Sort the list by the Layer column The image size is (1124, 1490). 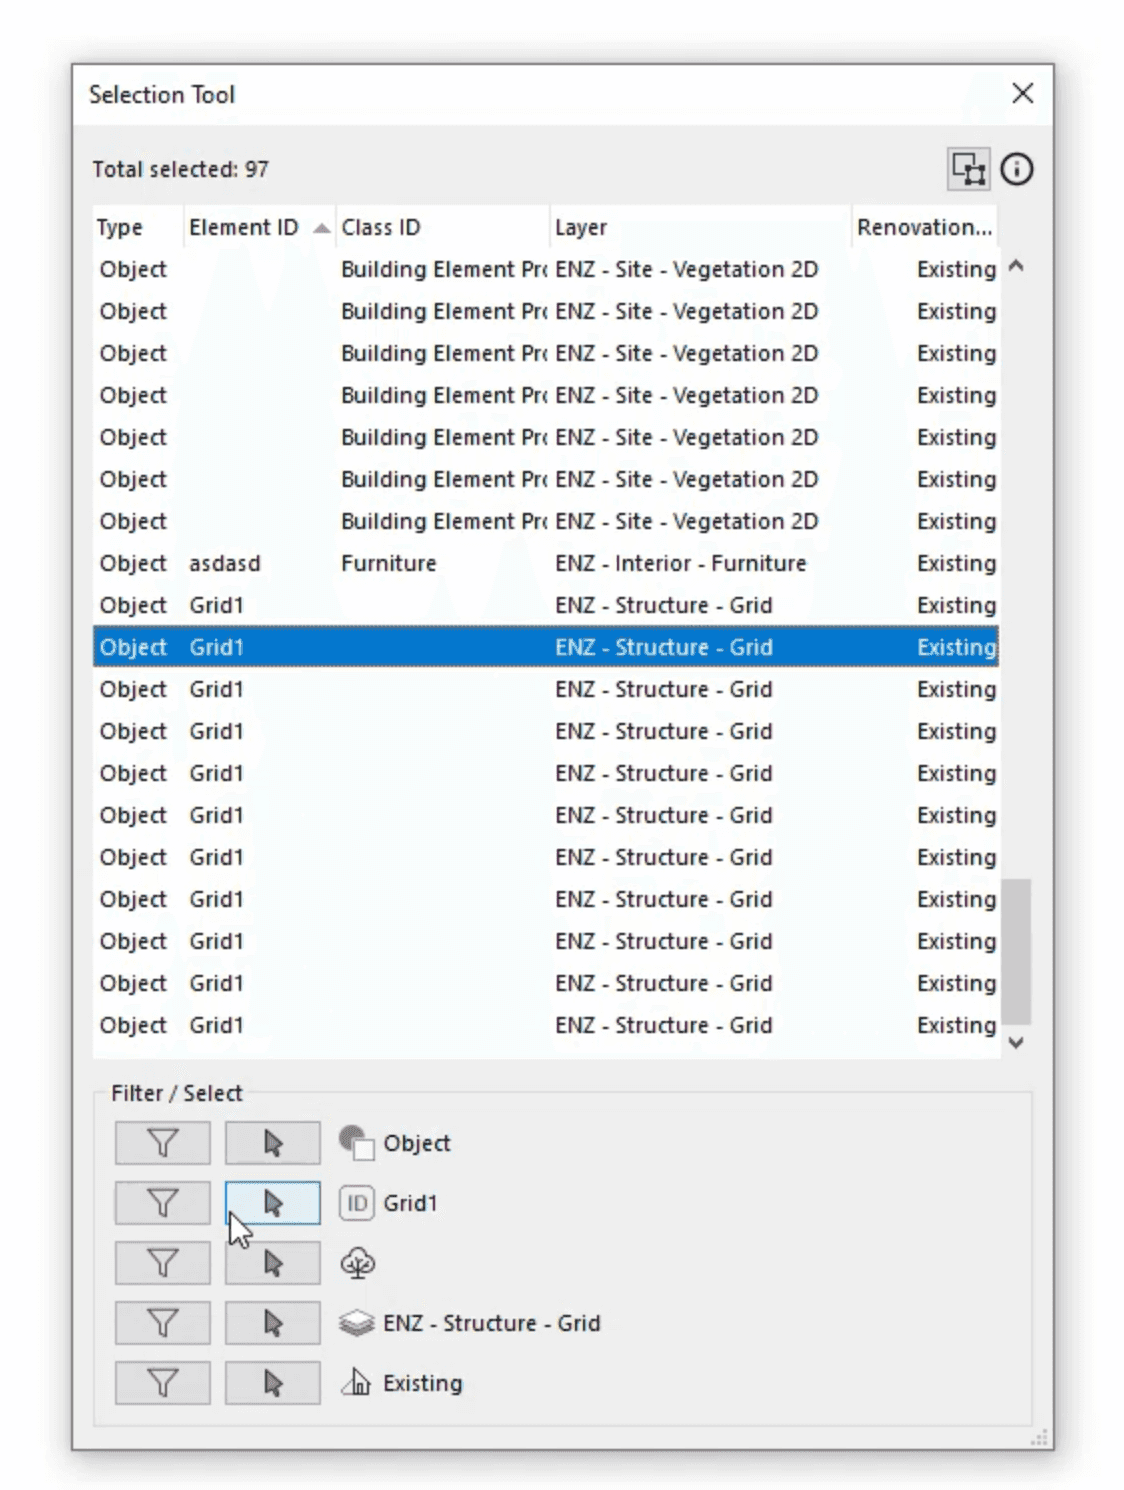[581, 228]
